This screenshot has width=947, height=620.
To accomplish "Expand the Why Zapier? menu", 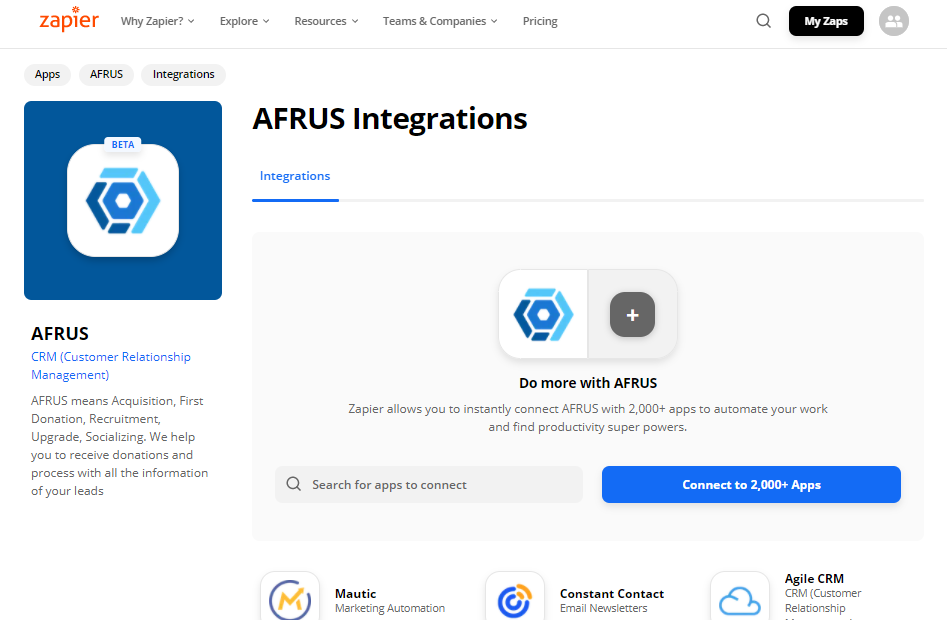I will pyautogui.click(x=158, y=21).
